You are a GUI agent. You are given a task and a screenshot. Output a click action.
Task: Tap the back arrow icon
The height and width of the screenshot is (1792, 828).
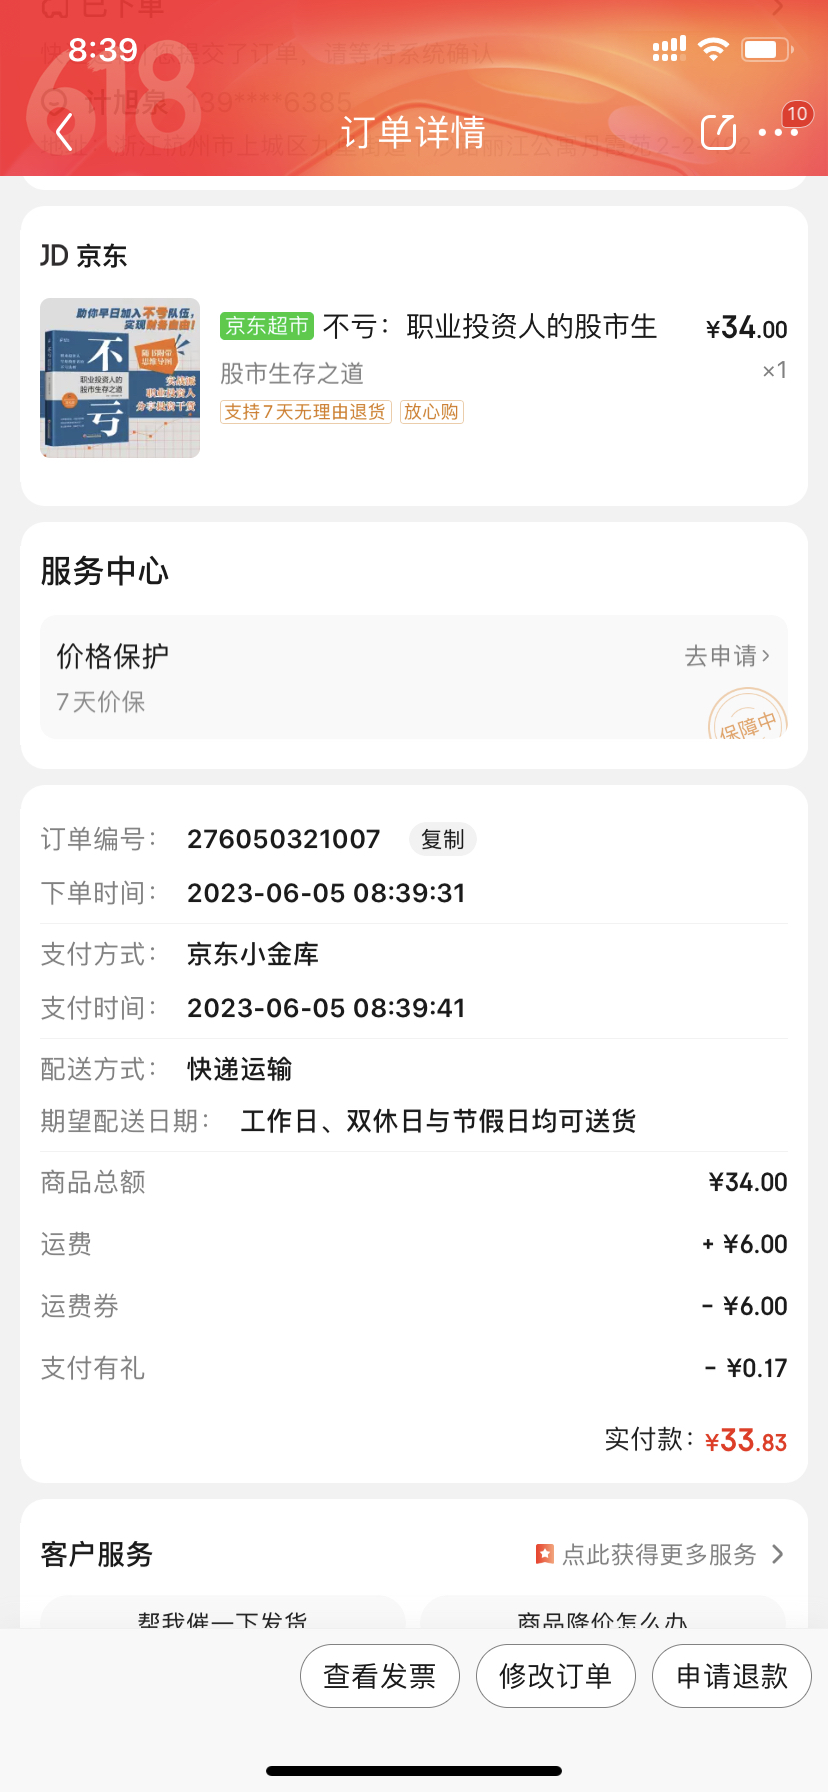pyautogui.click(x=65, y=132)
